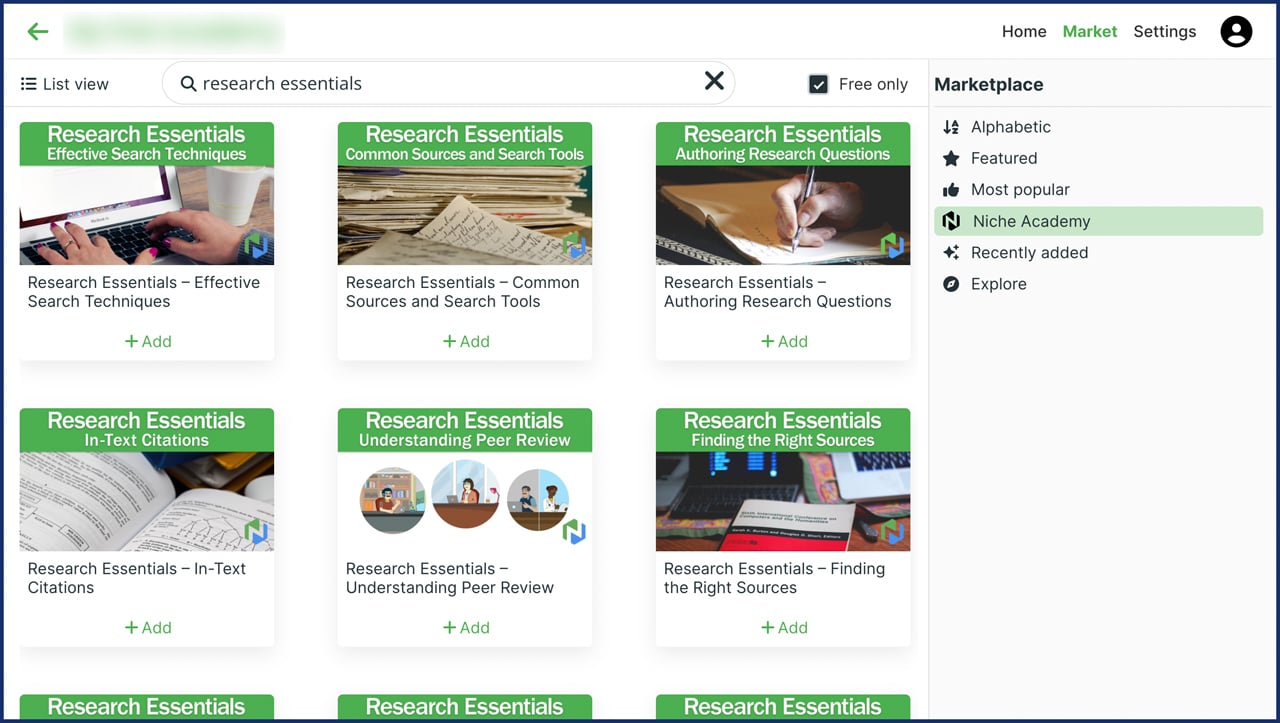
Task: Switch to List view
Action: click(65, 84)
